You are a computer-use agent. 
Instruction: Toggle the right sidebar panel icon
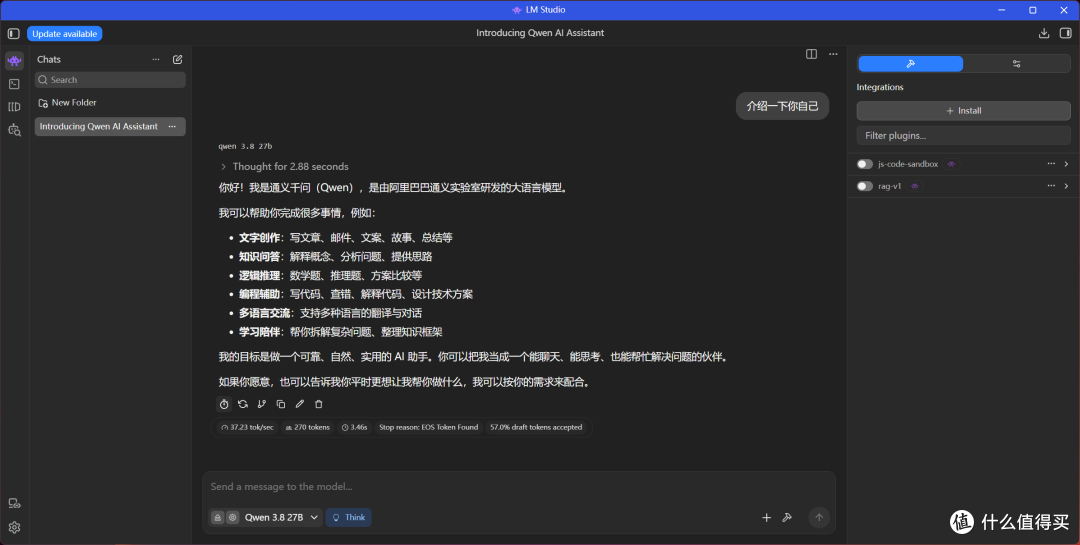click(x=1066, y=33)
